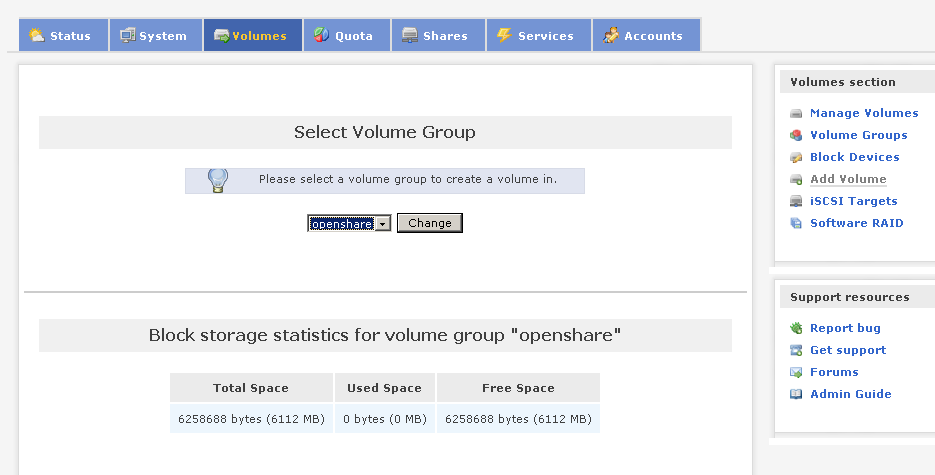Click the Add Volume icon in sidebar
Viewport: 935px width, 475px height.
(x=796, y=179)
